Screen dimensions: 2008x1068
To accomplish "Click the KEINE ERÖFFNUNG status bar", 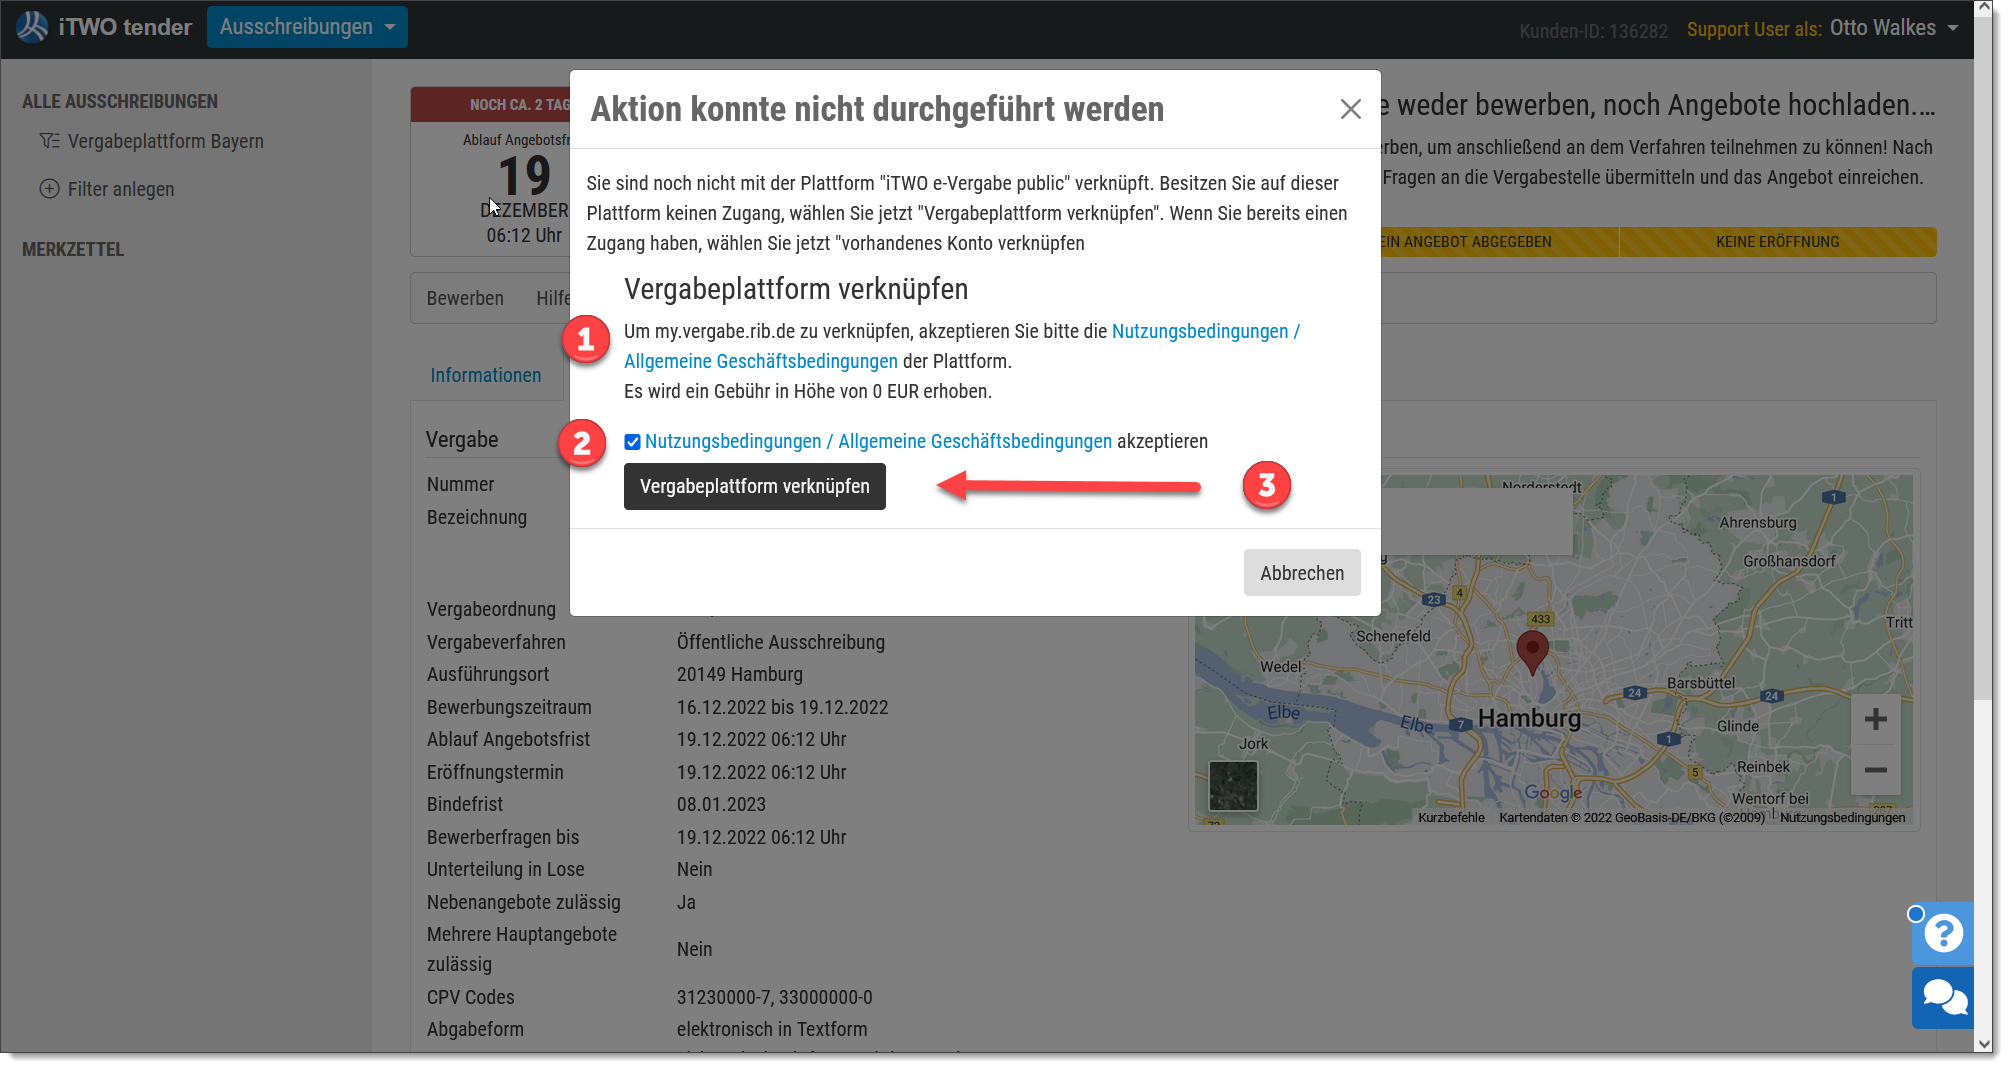I will coord(1778,242).
